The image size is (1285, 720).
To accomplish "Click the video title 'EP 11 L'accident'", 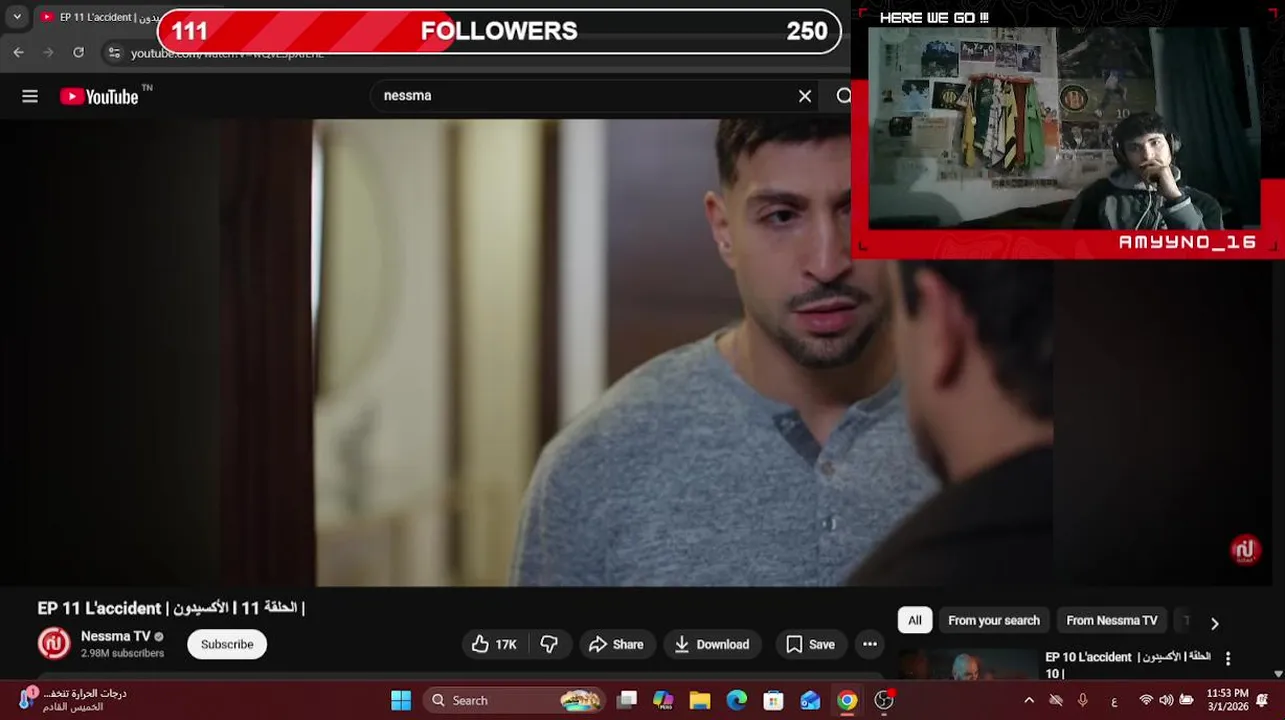I will (170, 608).
